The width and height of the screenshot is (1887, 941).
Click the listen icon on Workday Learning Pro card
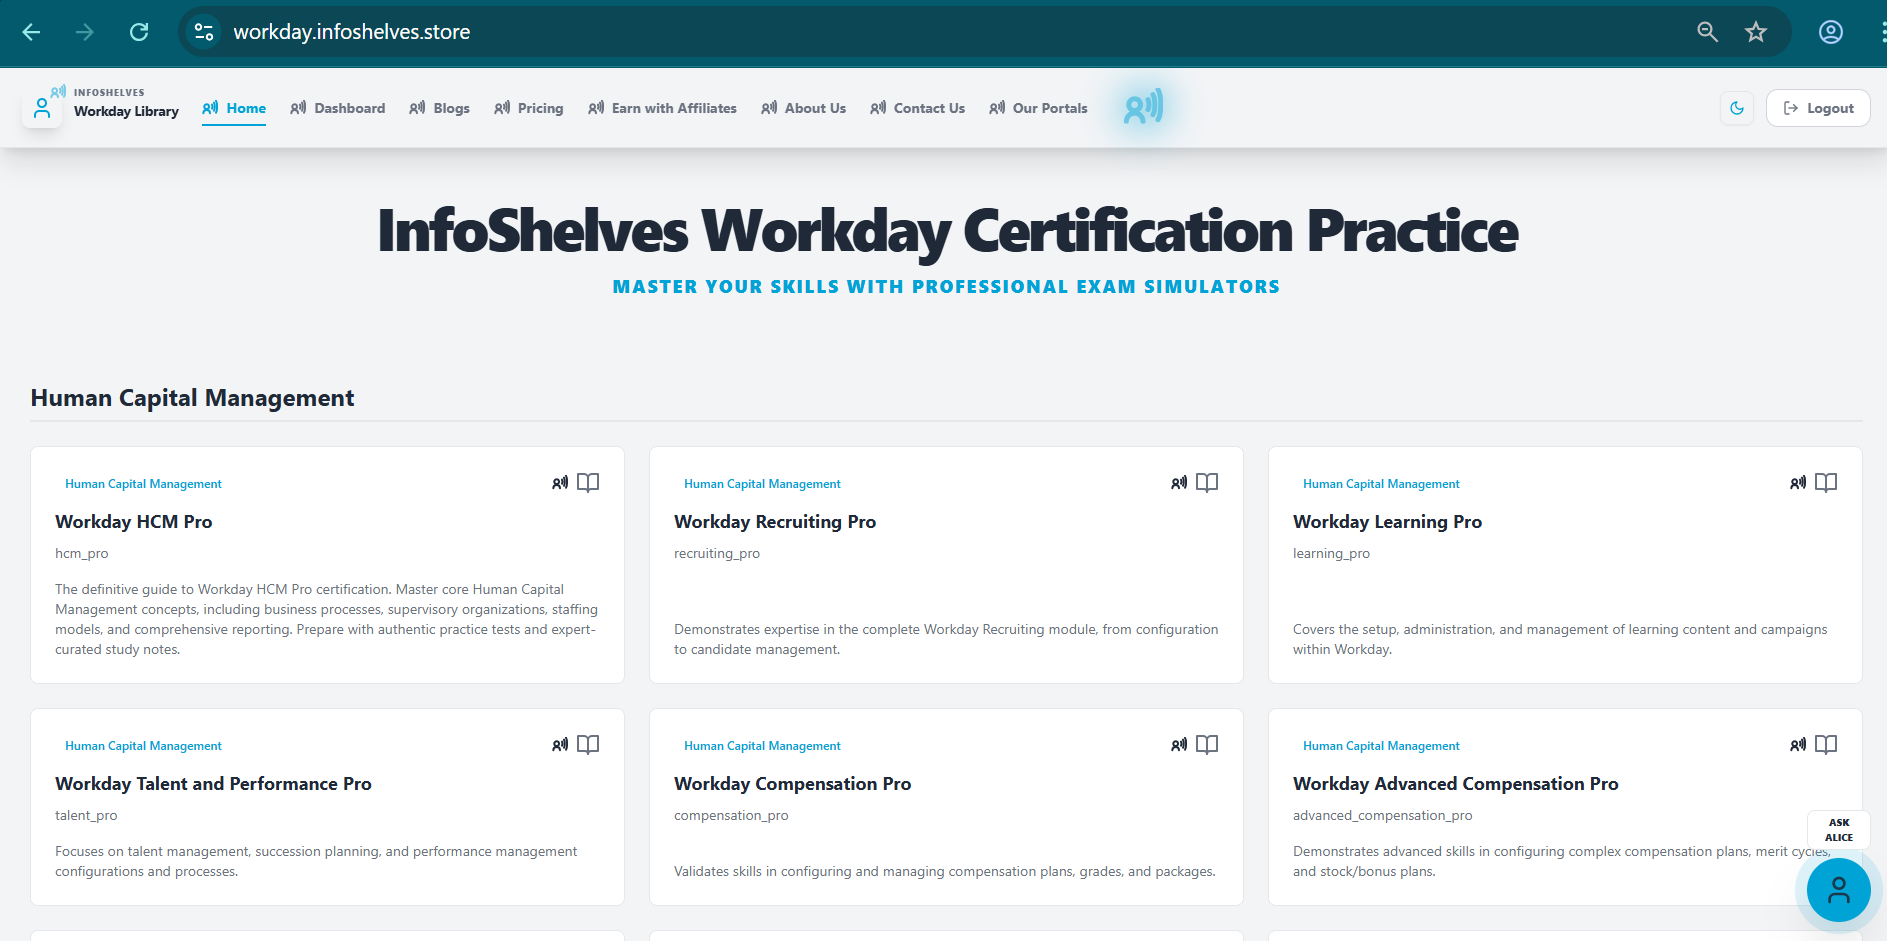tap(1797, 482)
